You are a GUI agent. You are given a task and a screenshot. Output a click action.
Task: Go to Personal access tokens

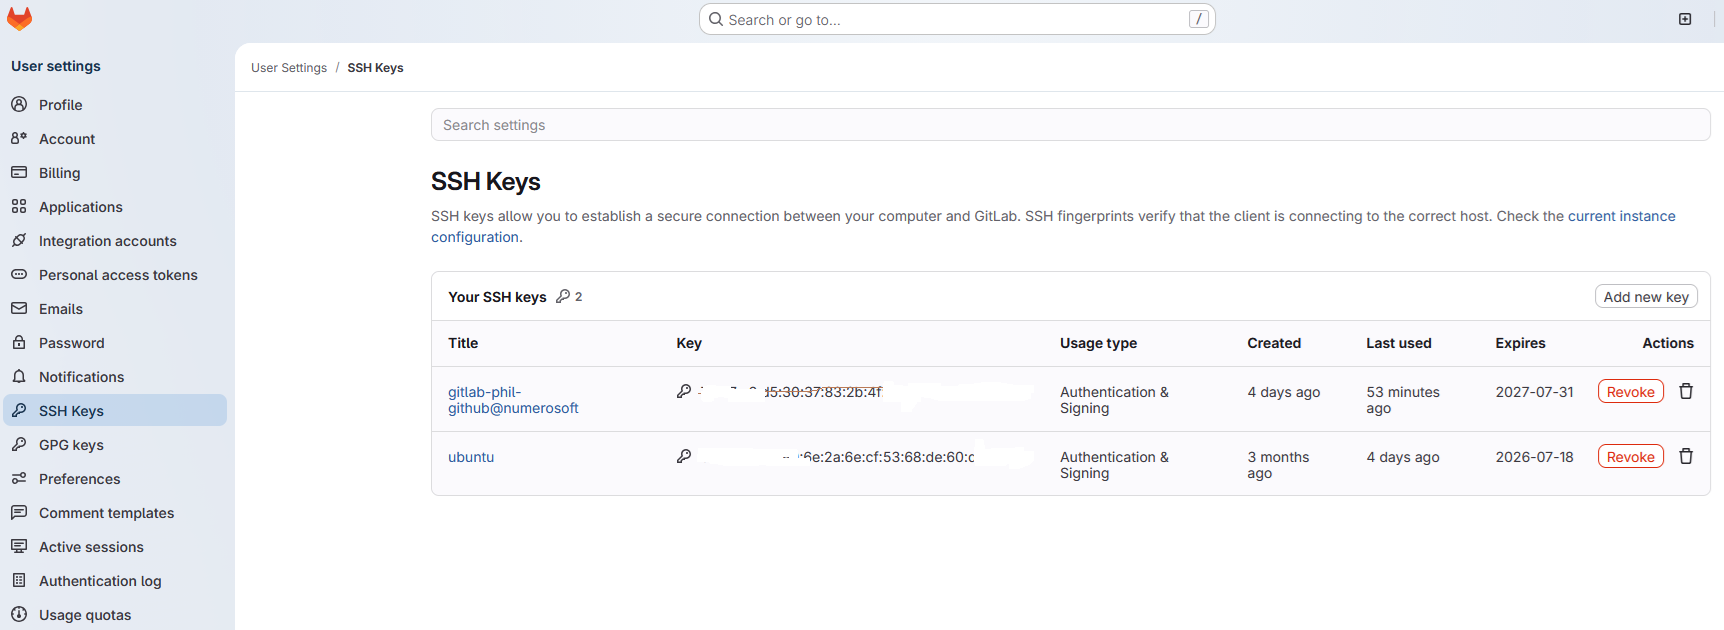coord(118,275)
